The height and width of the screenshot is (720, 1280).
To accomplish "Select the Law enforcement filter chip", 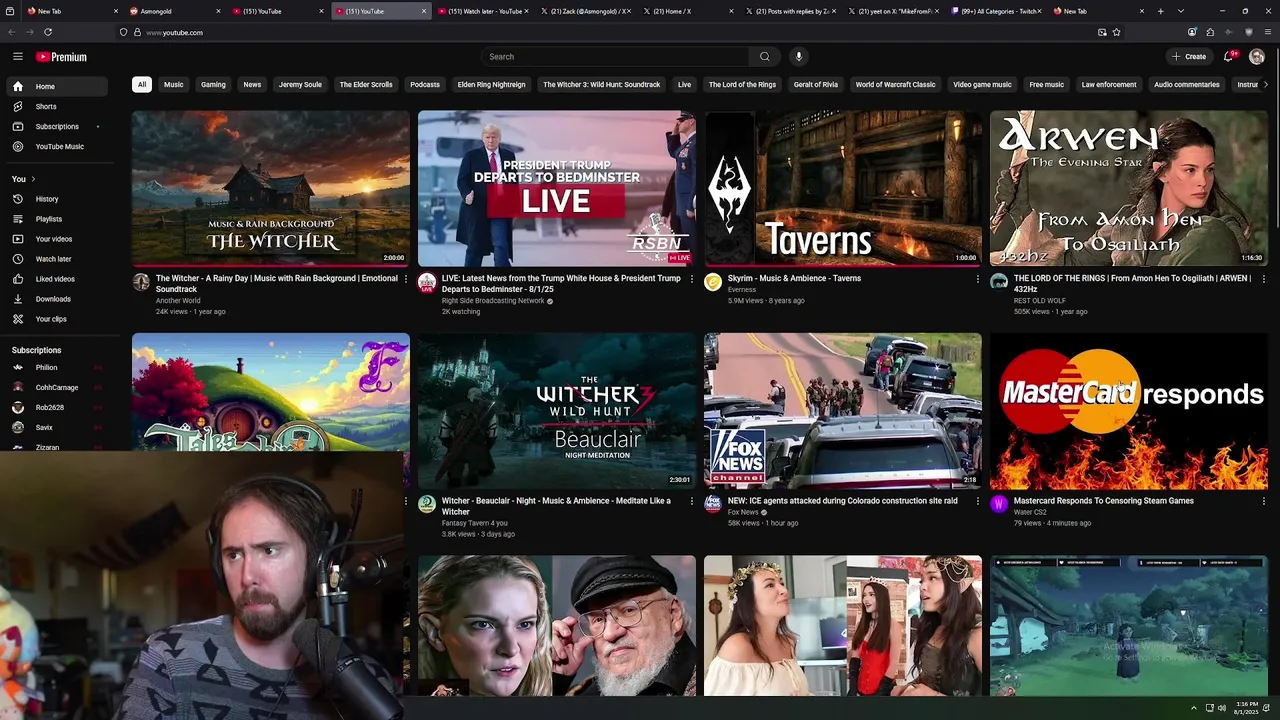I will [1109, 85].
